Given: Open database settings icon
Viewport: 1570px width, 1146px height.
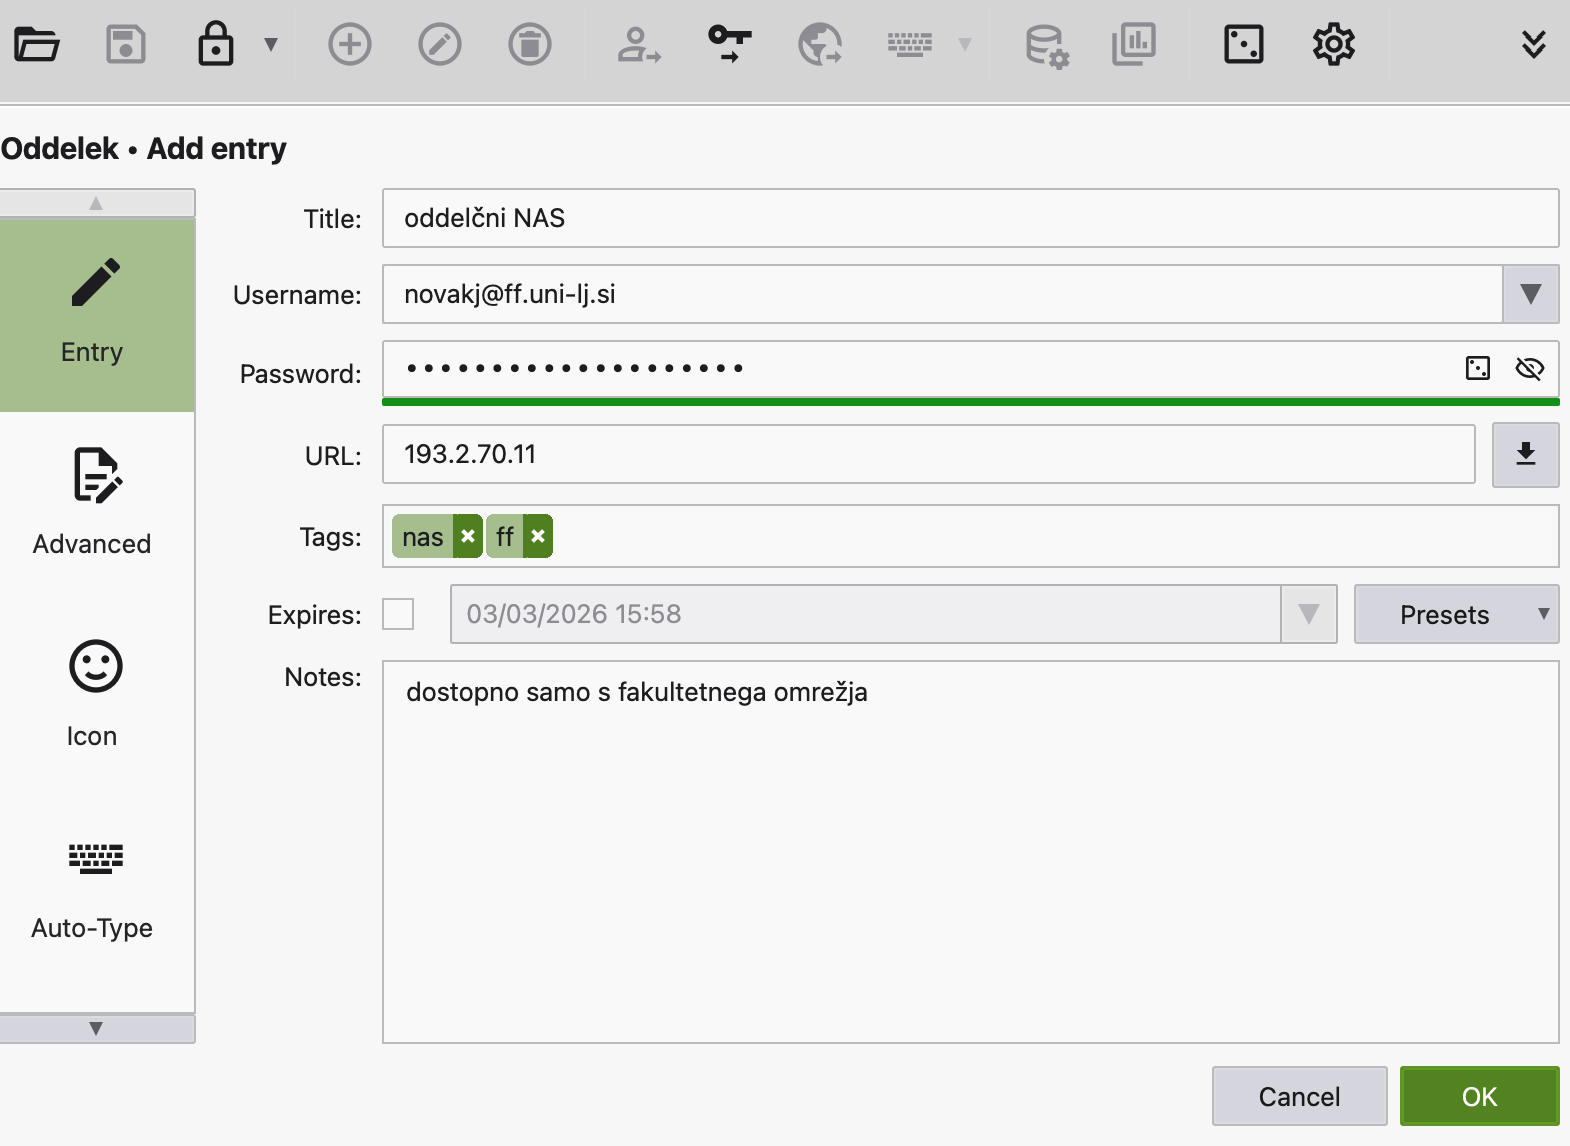Looking at the screenshot, I should [1047, 45].
